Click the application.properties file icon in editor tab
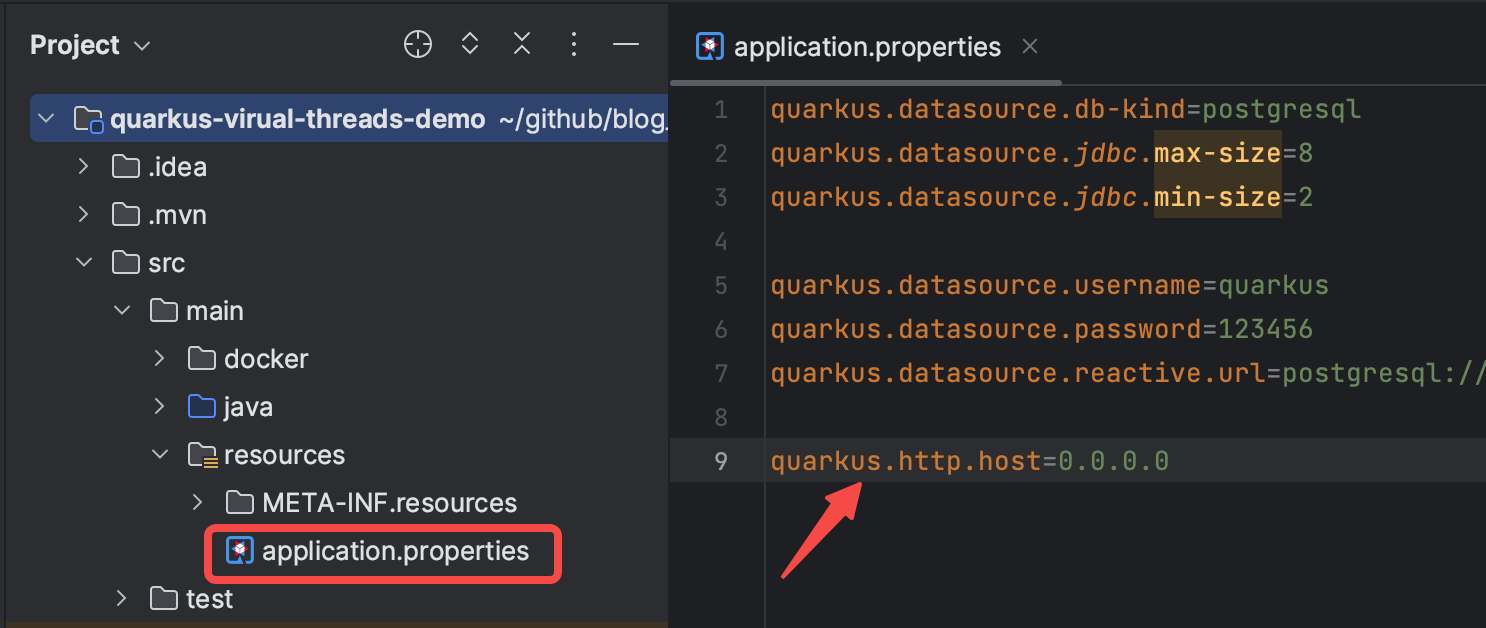 (x=710, y=47)
